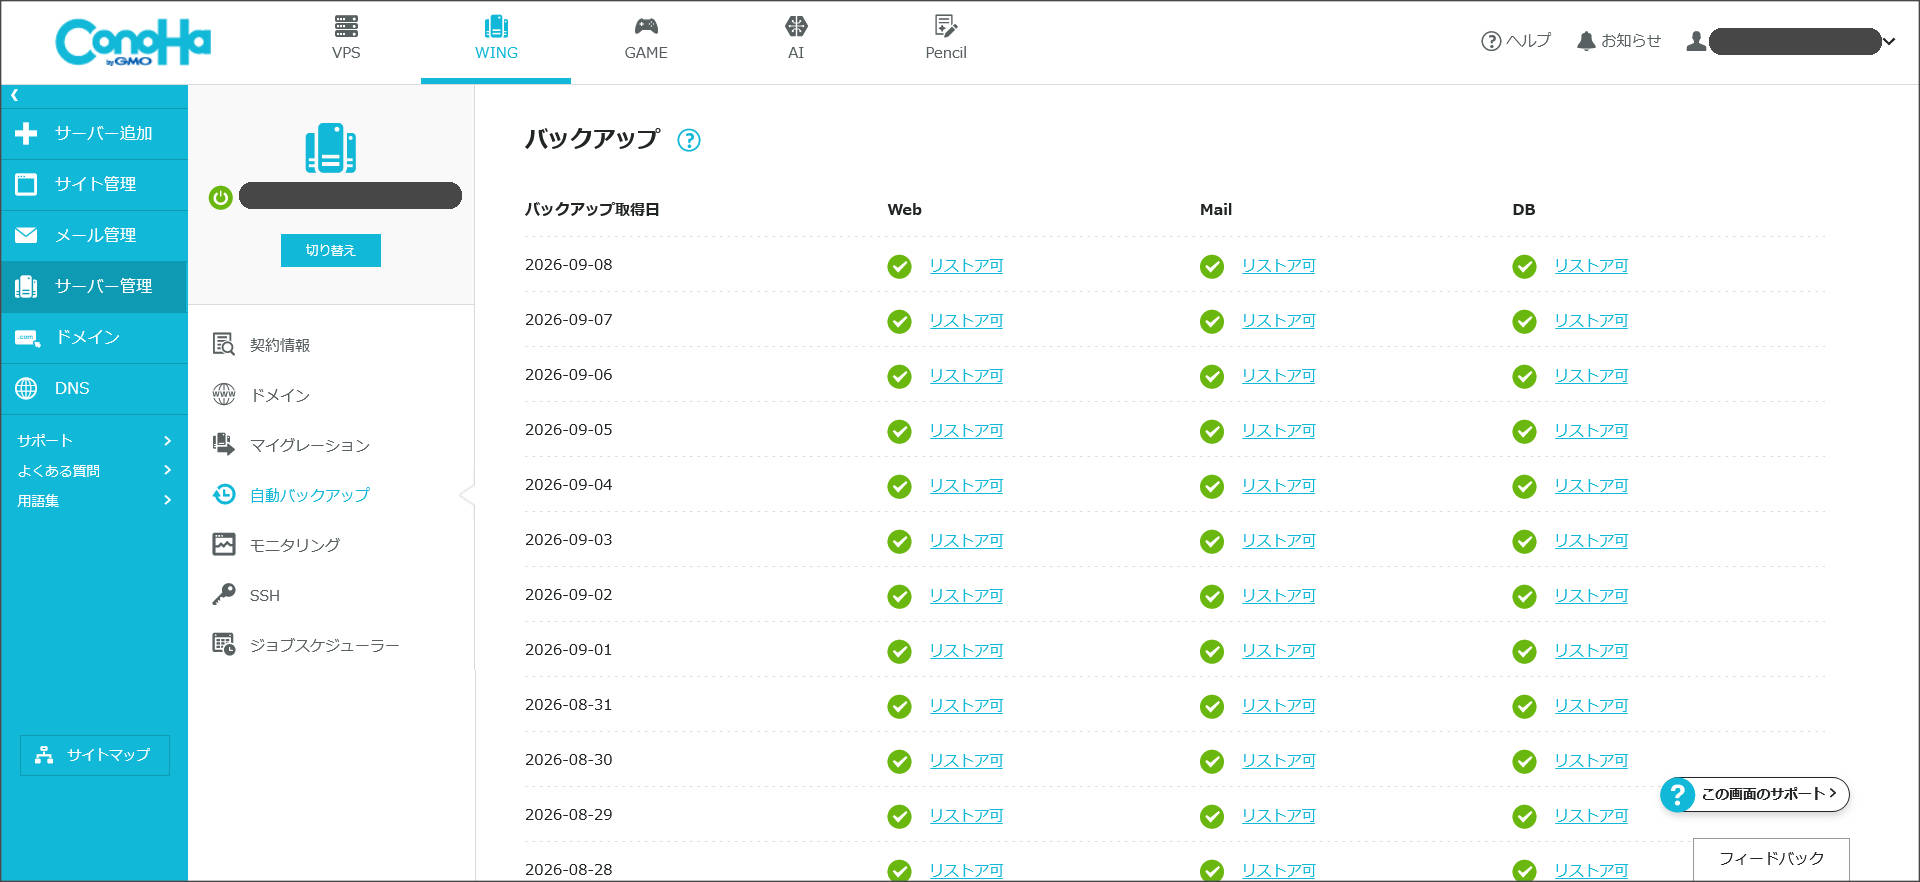Open the フィードバック button

1771,859
